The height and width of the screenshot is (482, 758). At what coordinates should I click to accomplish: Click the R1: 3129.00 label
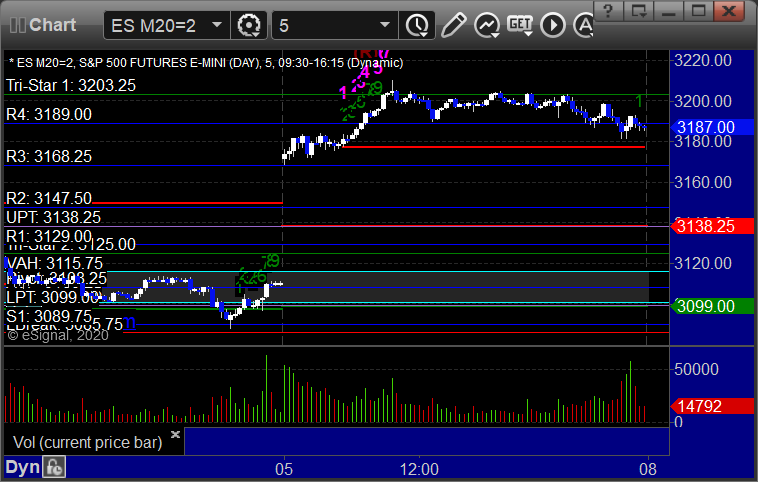pyautogui.click(x=49, y=236)
